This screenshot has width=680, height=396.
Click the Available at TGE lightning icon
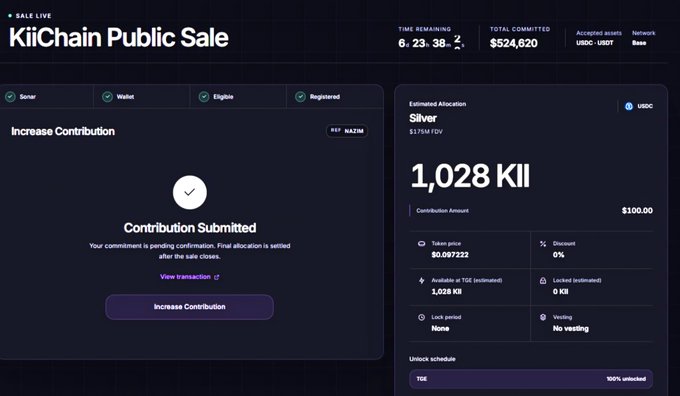[x=422, y=281]
